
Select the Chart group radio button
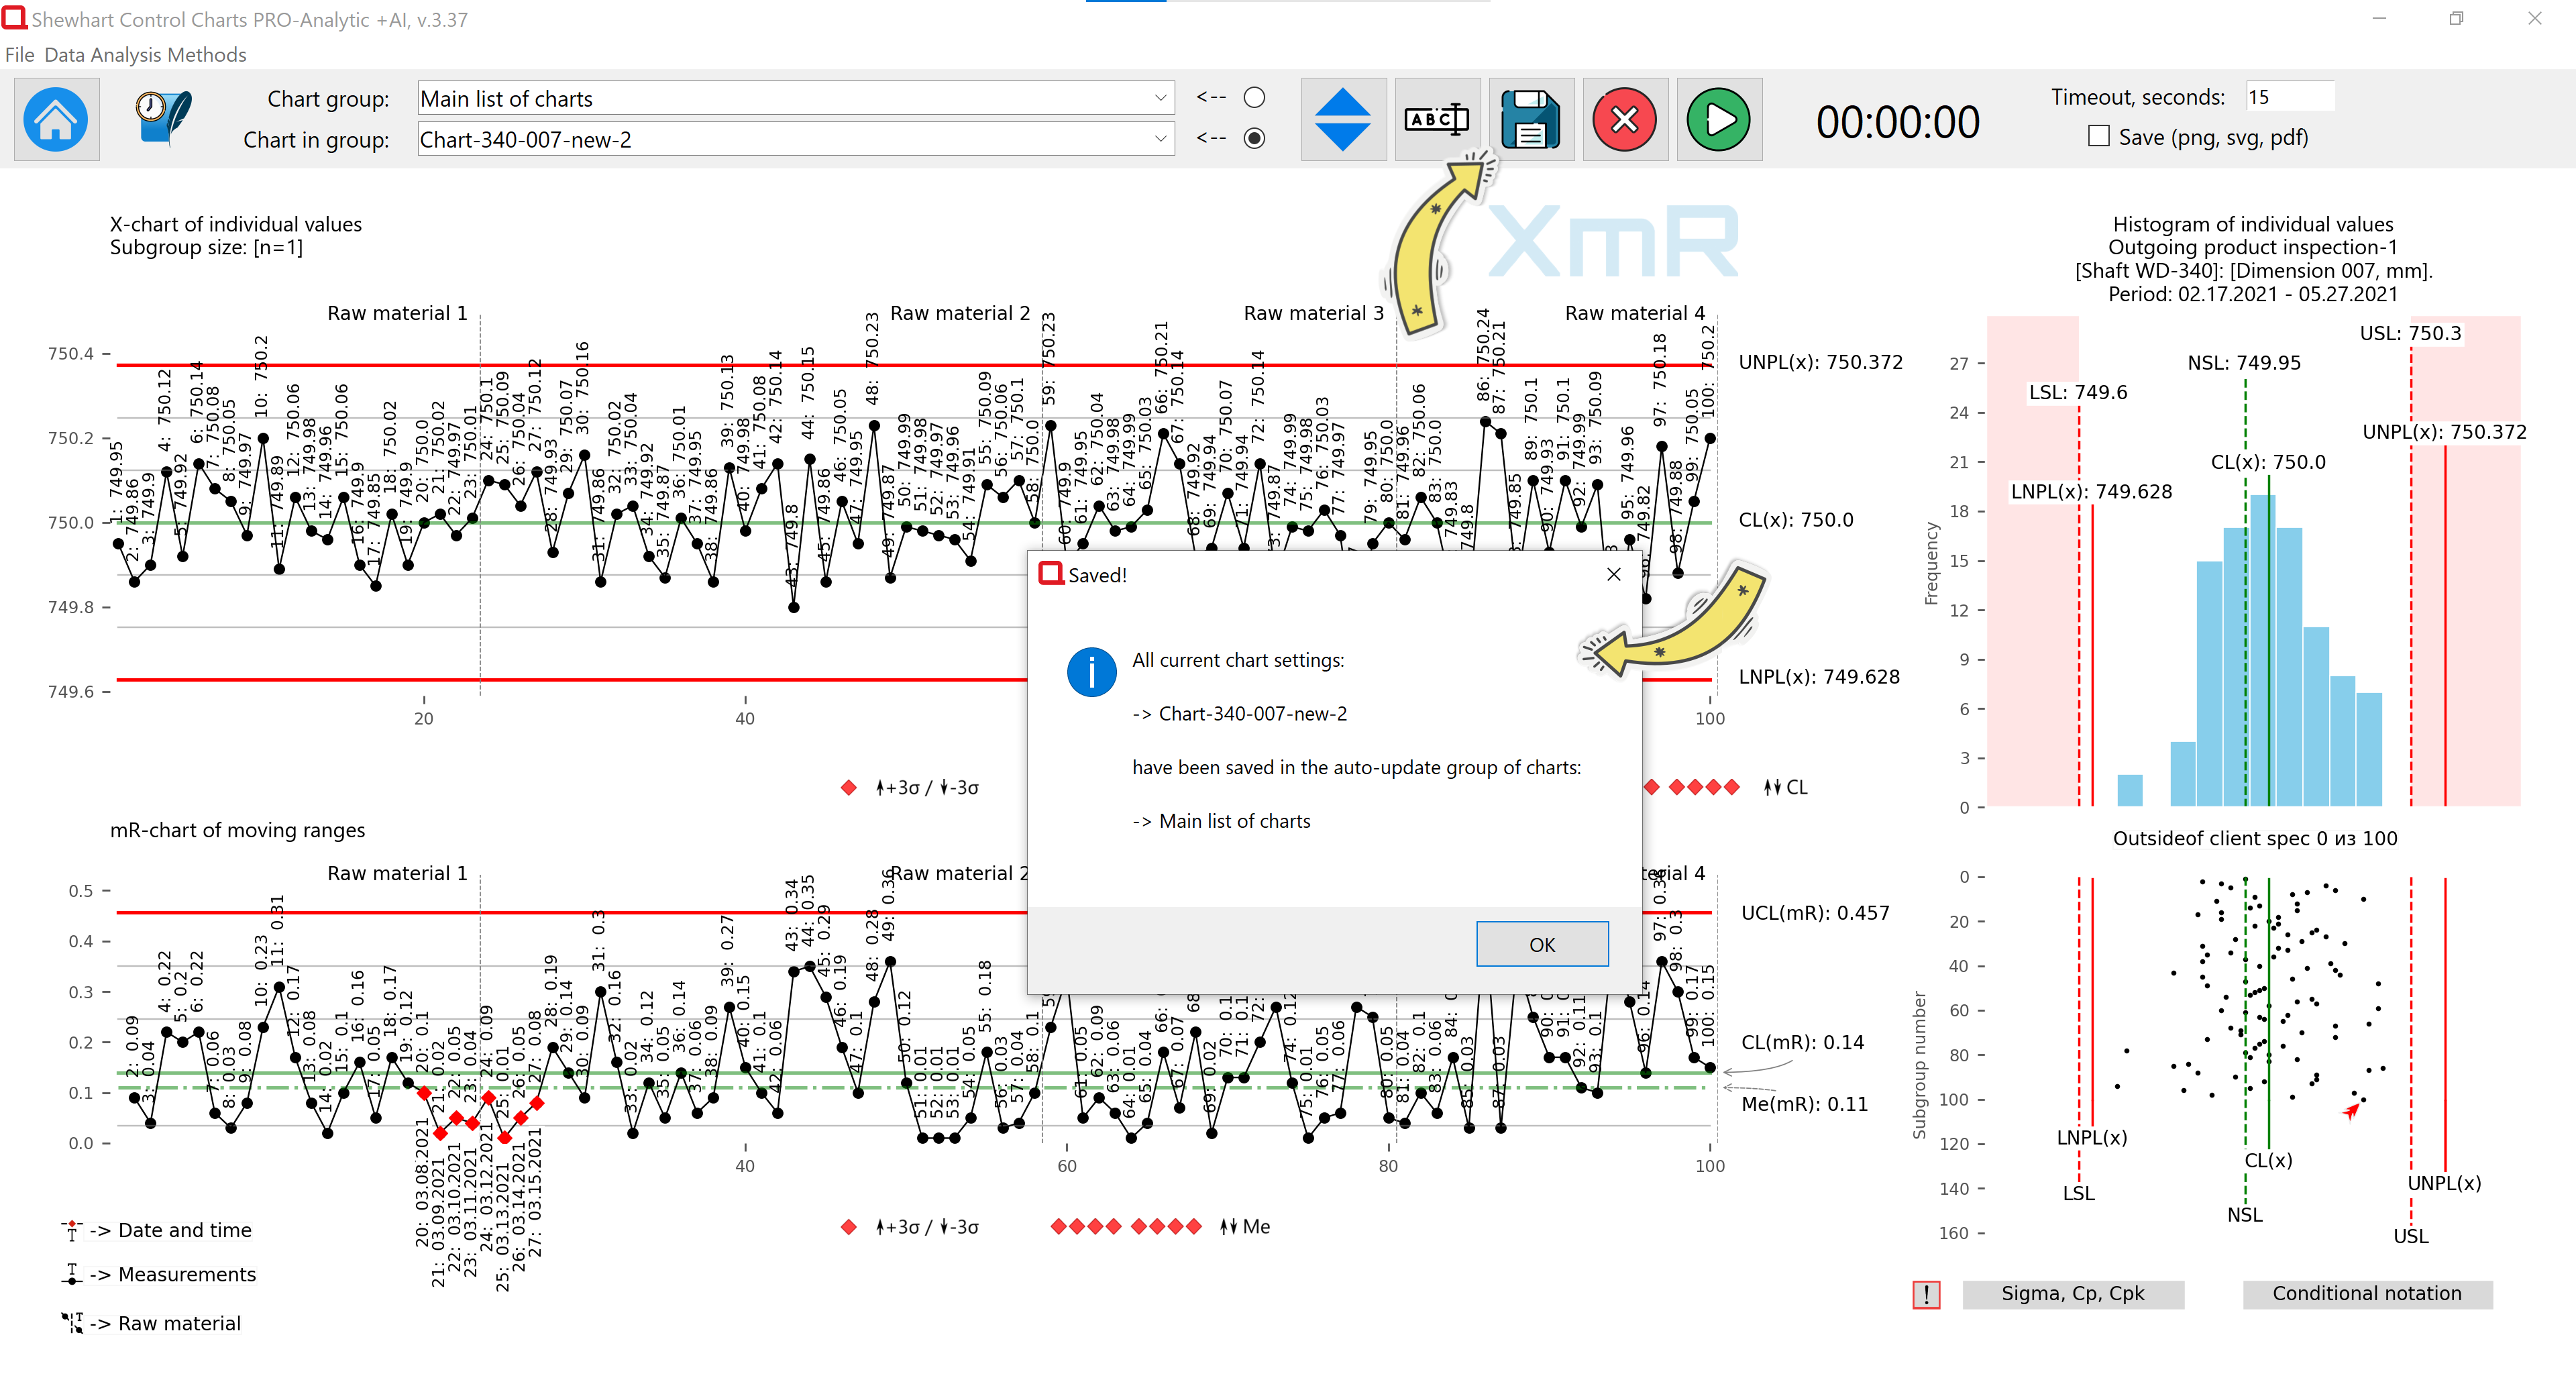1254,97
